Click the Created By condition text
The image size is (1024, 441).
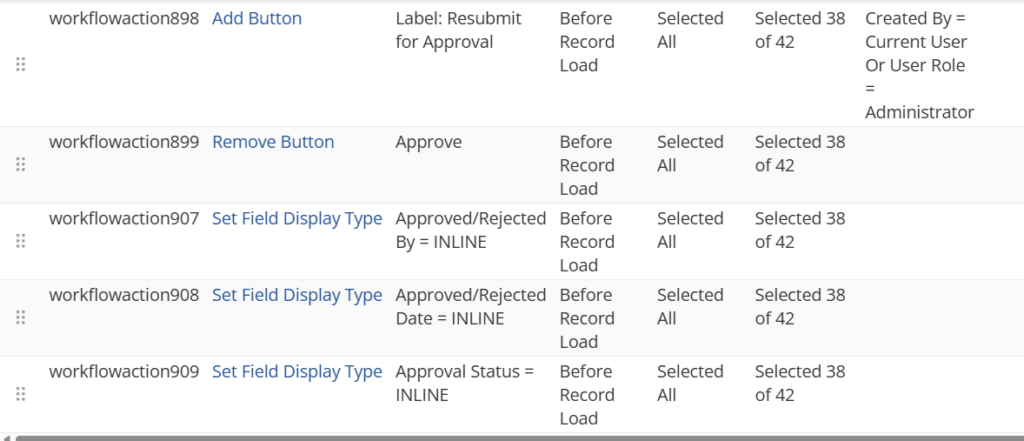(x=920, y=65)
